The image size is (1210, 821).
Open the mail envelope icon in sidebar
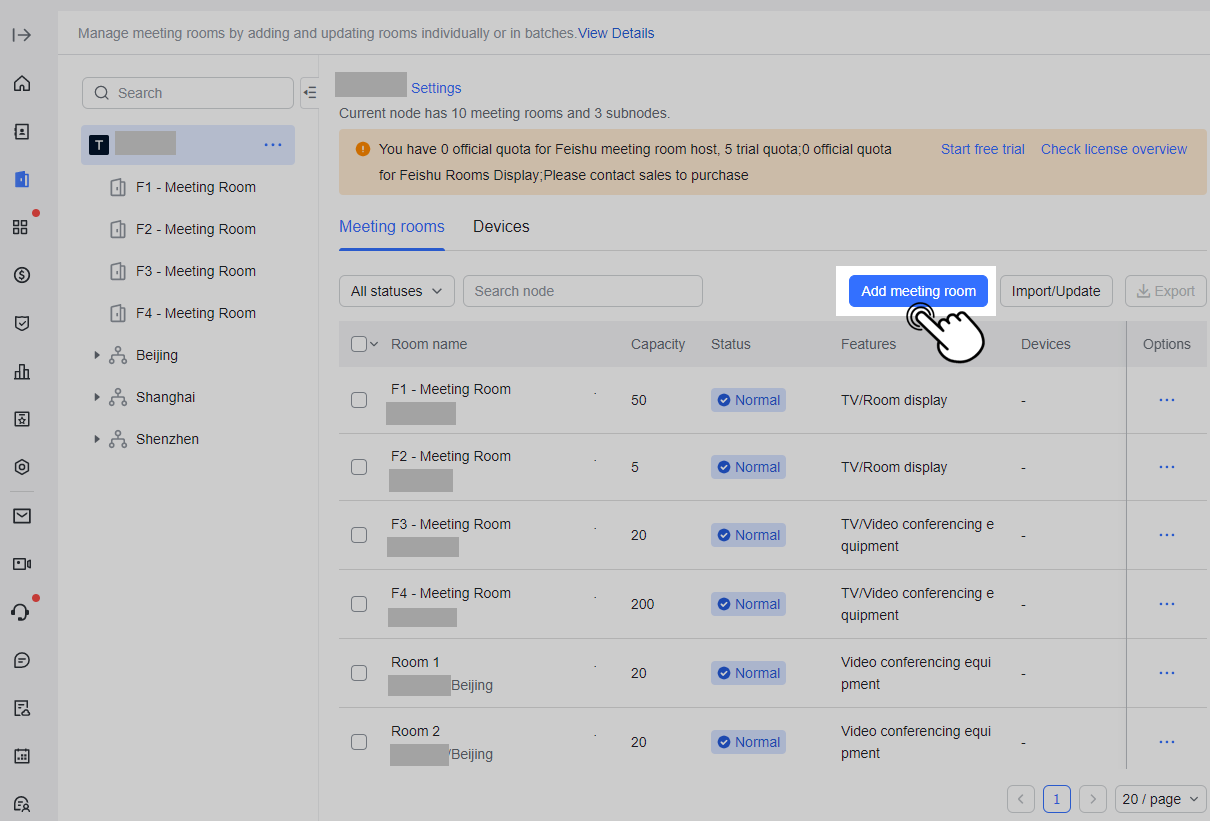[x=22, y=516]
